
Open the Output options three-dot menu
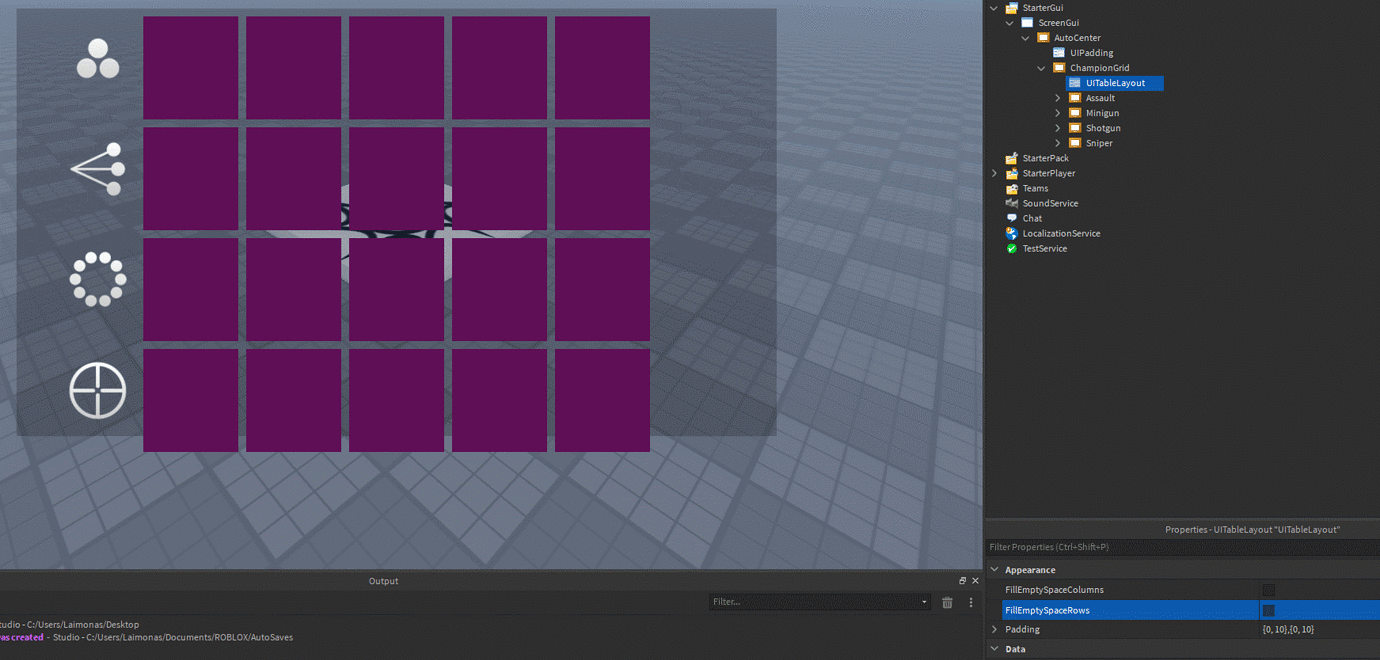click(x=970, y=601)
